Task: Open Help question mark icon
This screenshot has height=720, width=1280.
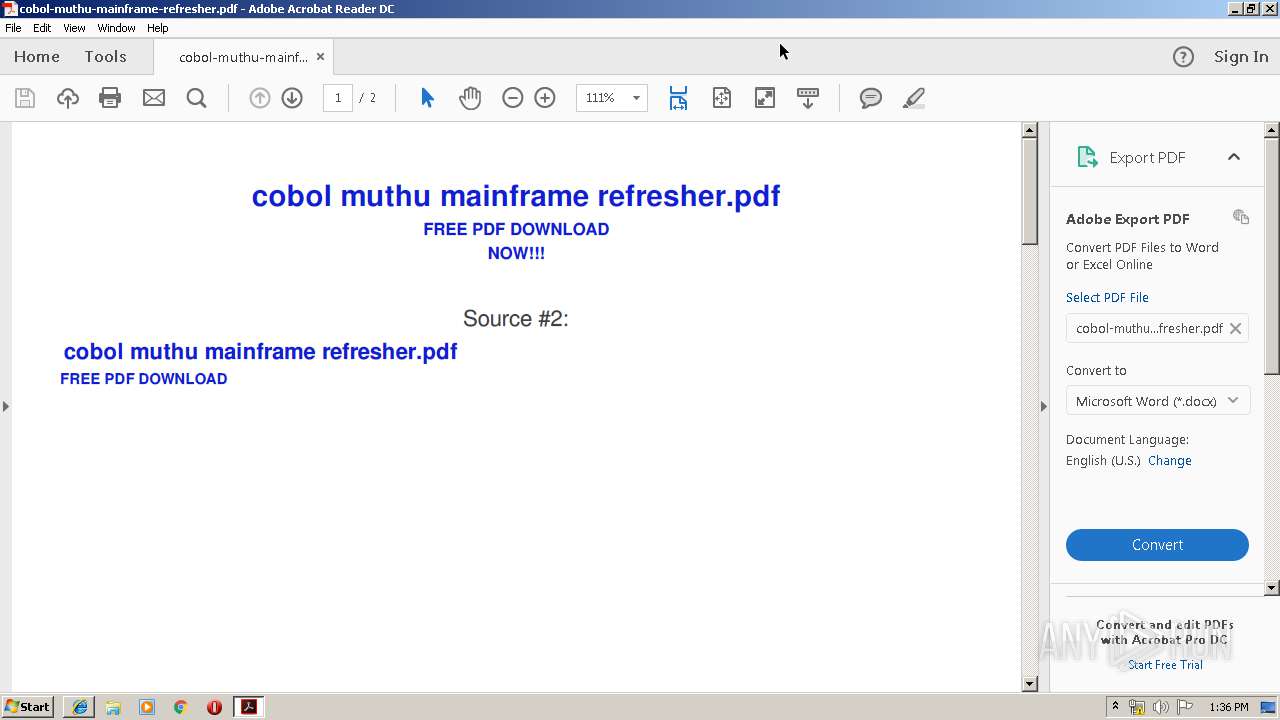Action: [x=1183, y=57]
